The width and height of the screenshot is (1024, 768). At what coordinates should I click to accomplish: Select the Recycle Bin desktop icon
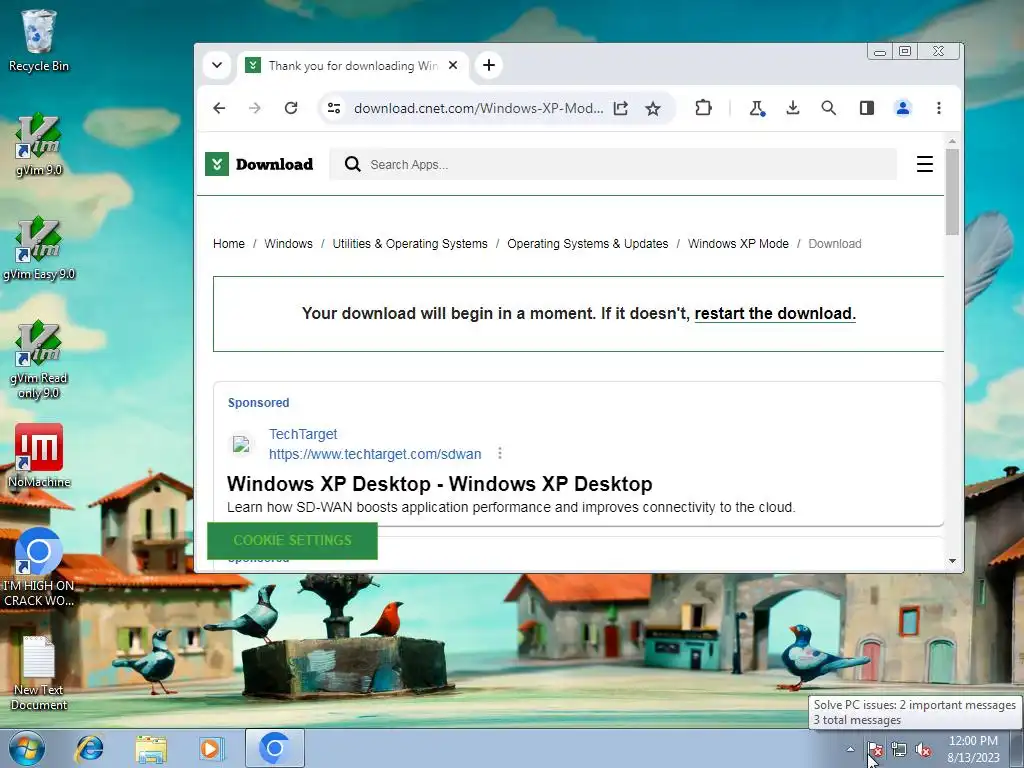point(39,40)
